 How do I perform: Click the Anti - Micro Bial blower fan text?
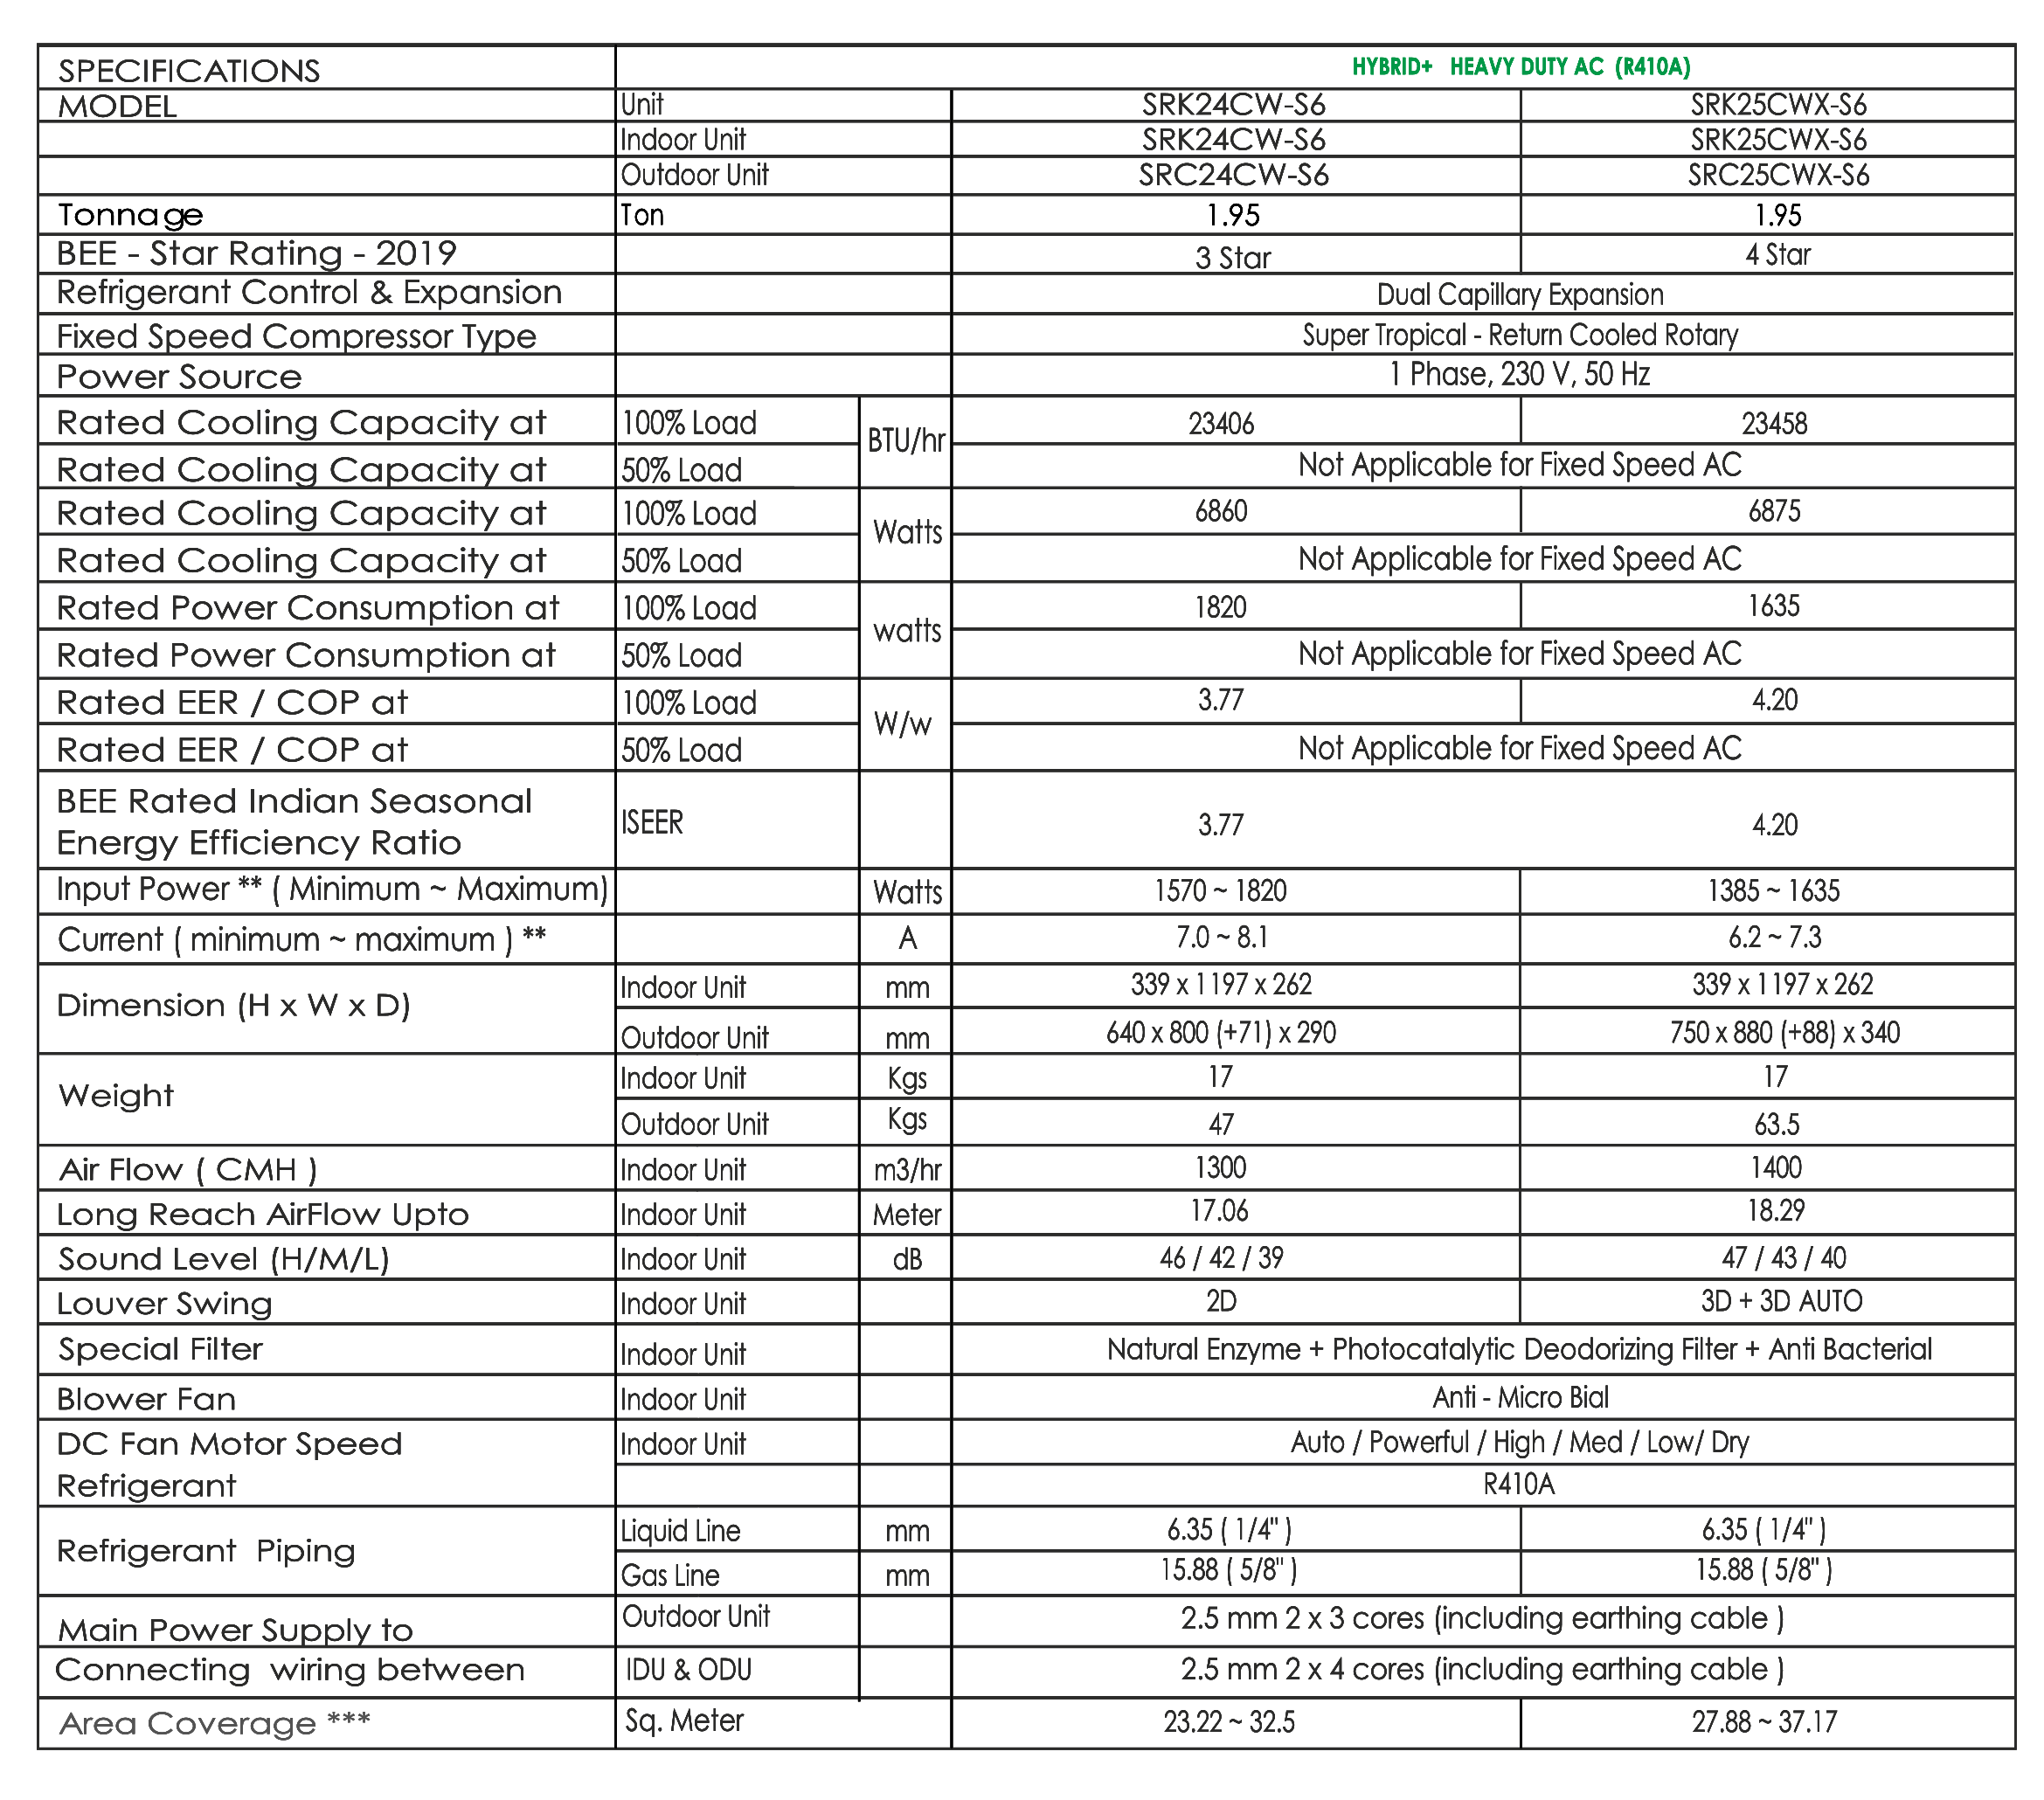click(x=1520, y=1397)
